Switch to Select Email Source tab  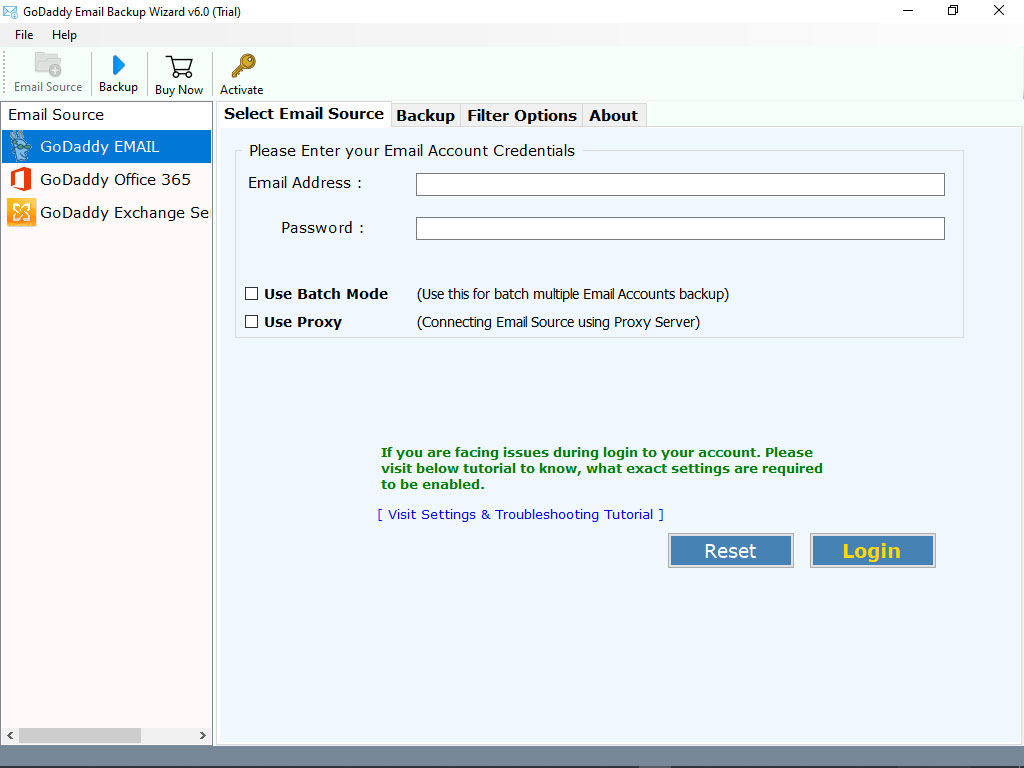coord(304,114)
